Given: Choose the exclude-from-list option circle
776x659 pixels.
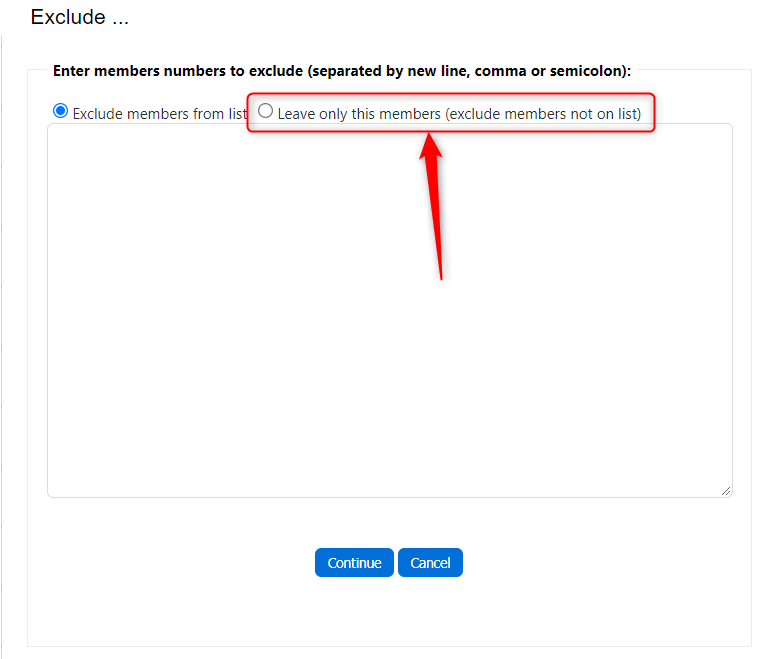Looking at the screenshot, I should pyautogui.click(x=60, y=111).
